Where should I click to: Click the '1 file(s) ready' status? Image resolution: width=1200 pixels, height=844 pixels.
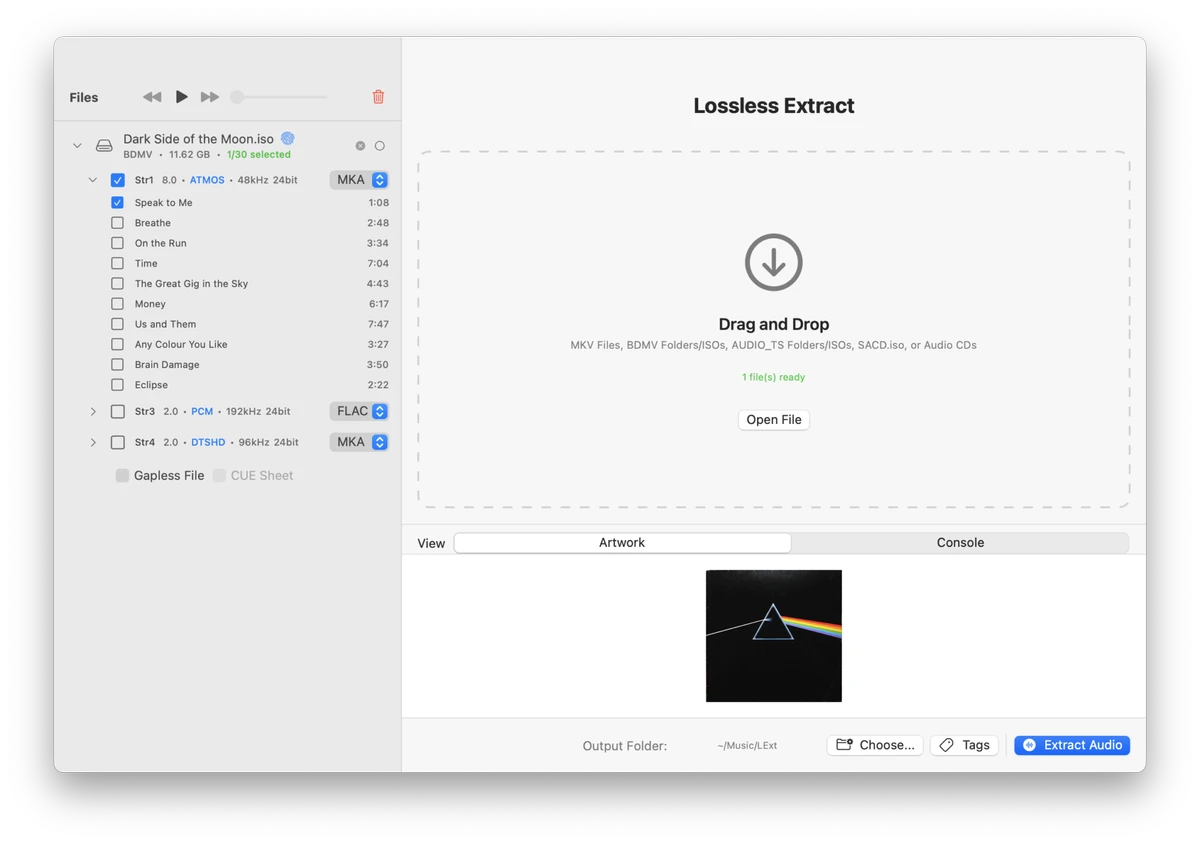(x=774, y=377)
